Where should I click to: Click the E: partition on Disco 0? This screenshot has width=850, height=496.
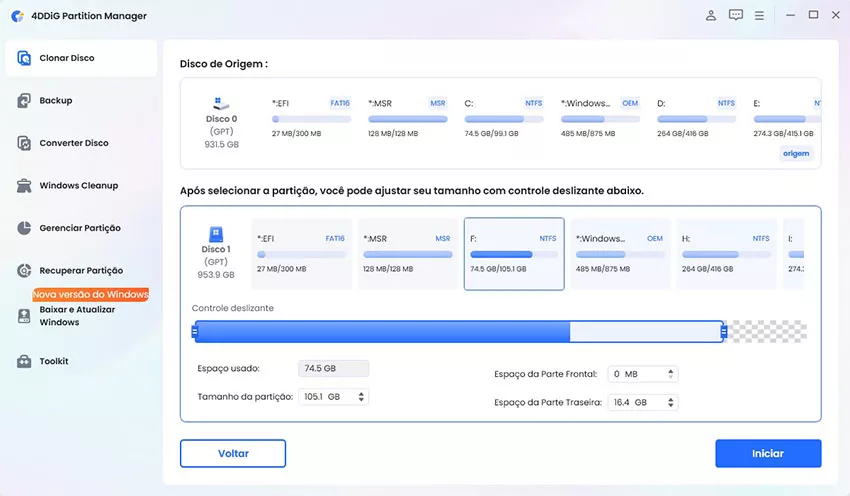(786, 118)
